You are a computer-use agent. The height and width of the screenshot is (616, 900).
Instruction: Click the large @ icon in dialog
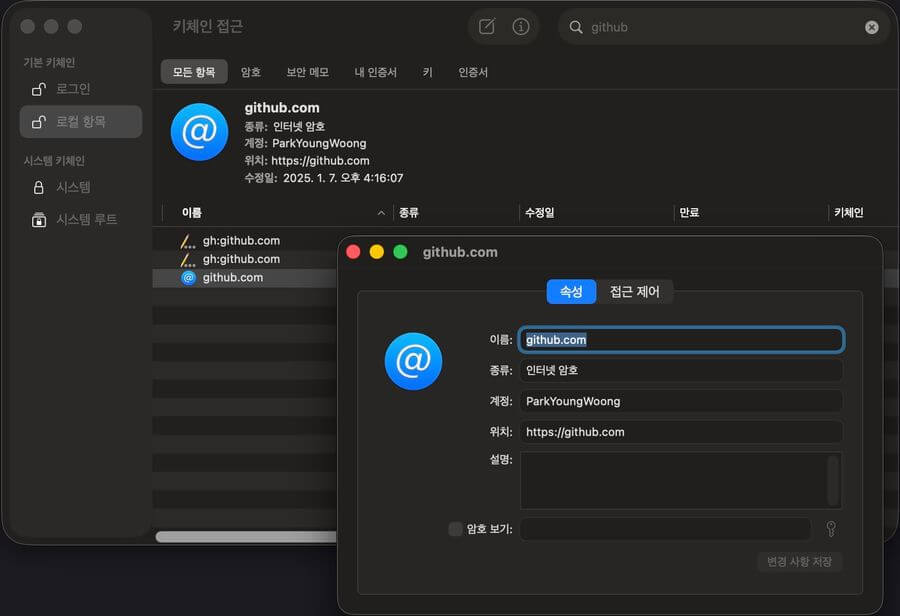(x=413, y=361)
